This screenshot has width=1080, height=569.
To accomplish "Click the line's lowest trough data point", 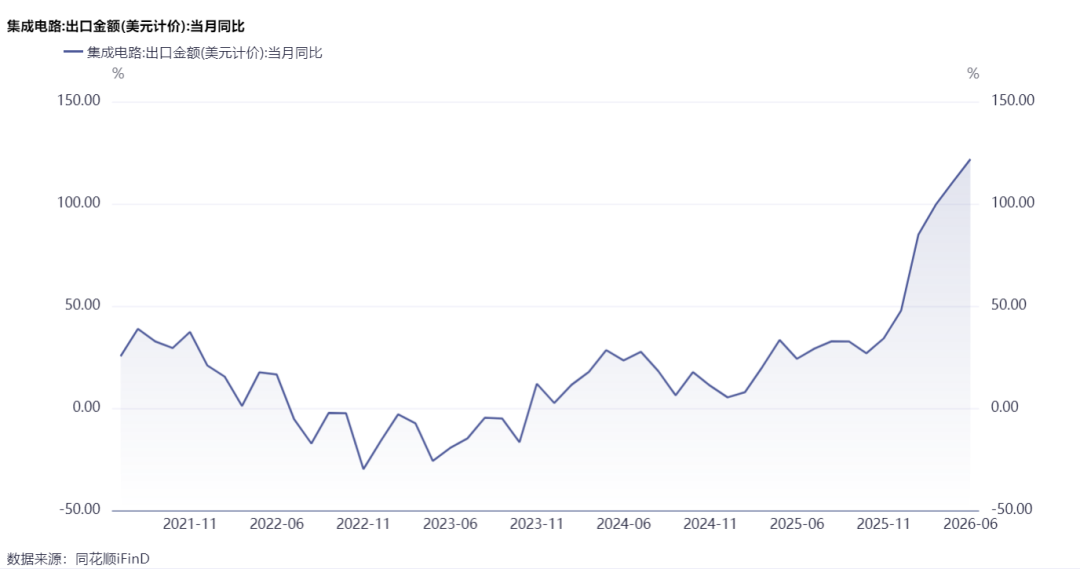I will point(363,469).
